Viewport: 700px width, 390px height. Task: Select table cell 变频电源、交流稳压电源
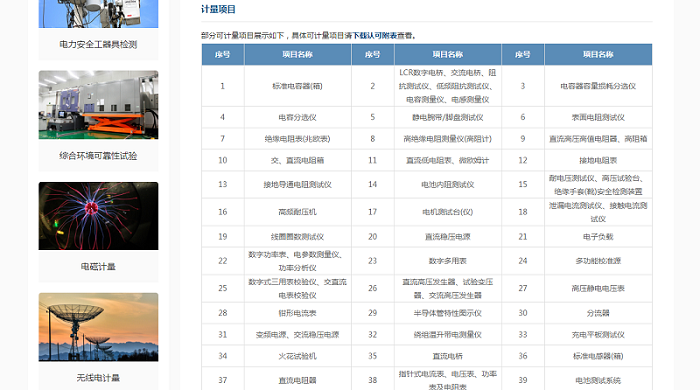coord(298,335)
